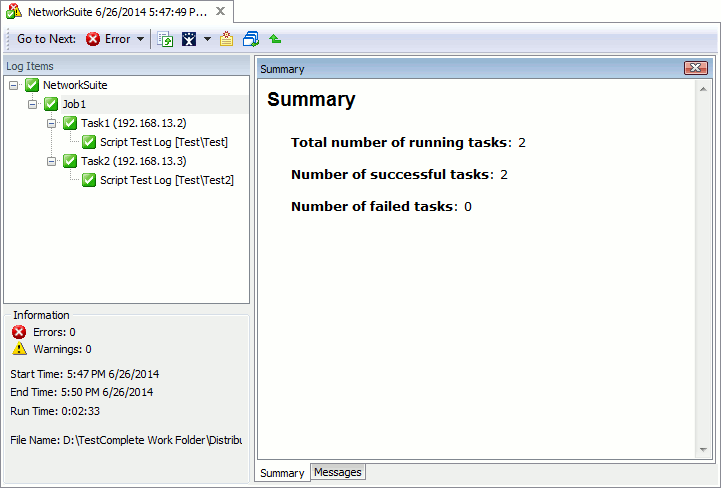Close the NetworkSuite log tab

pos(221,11)
